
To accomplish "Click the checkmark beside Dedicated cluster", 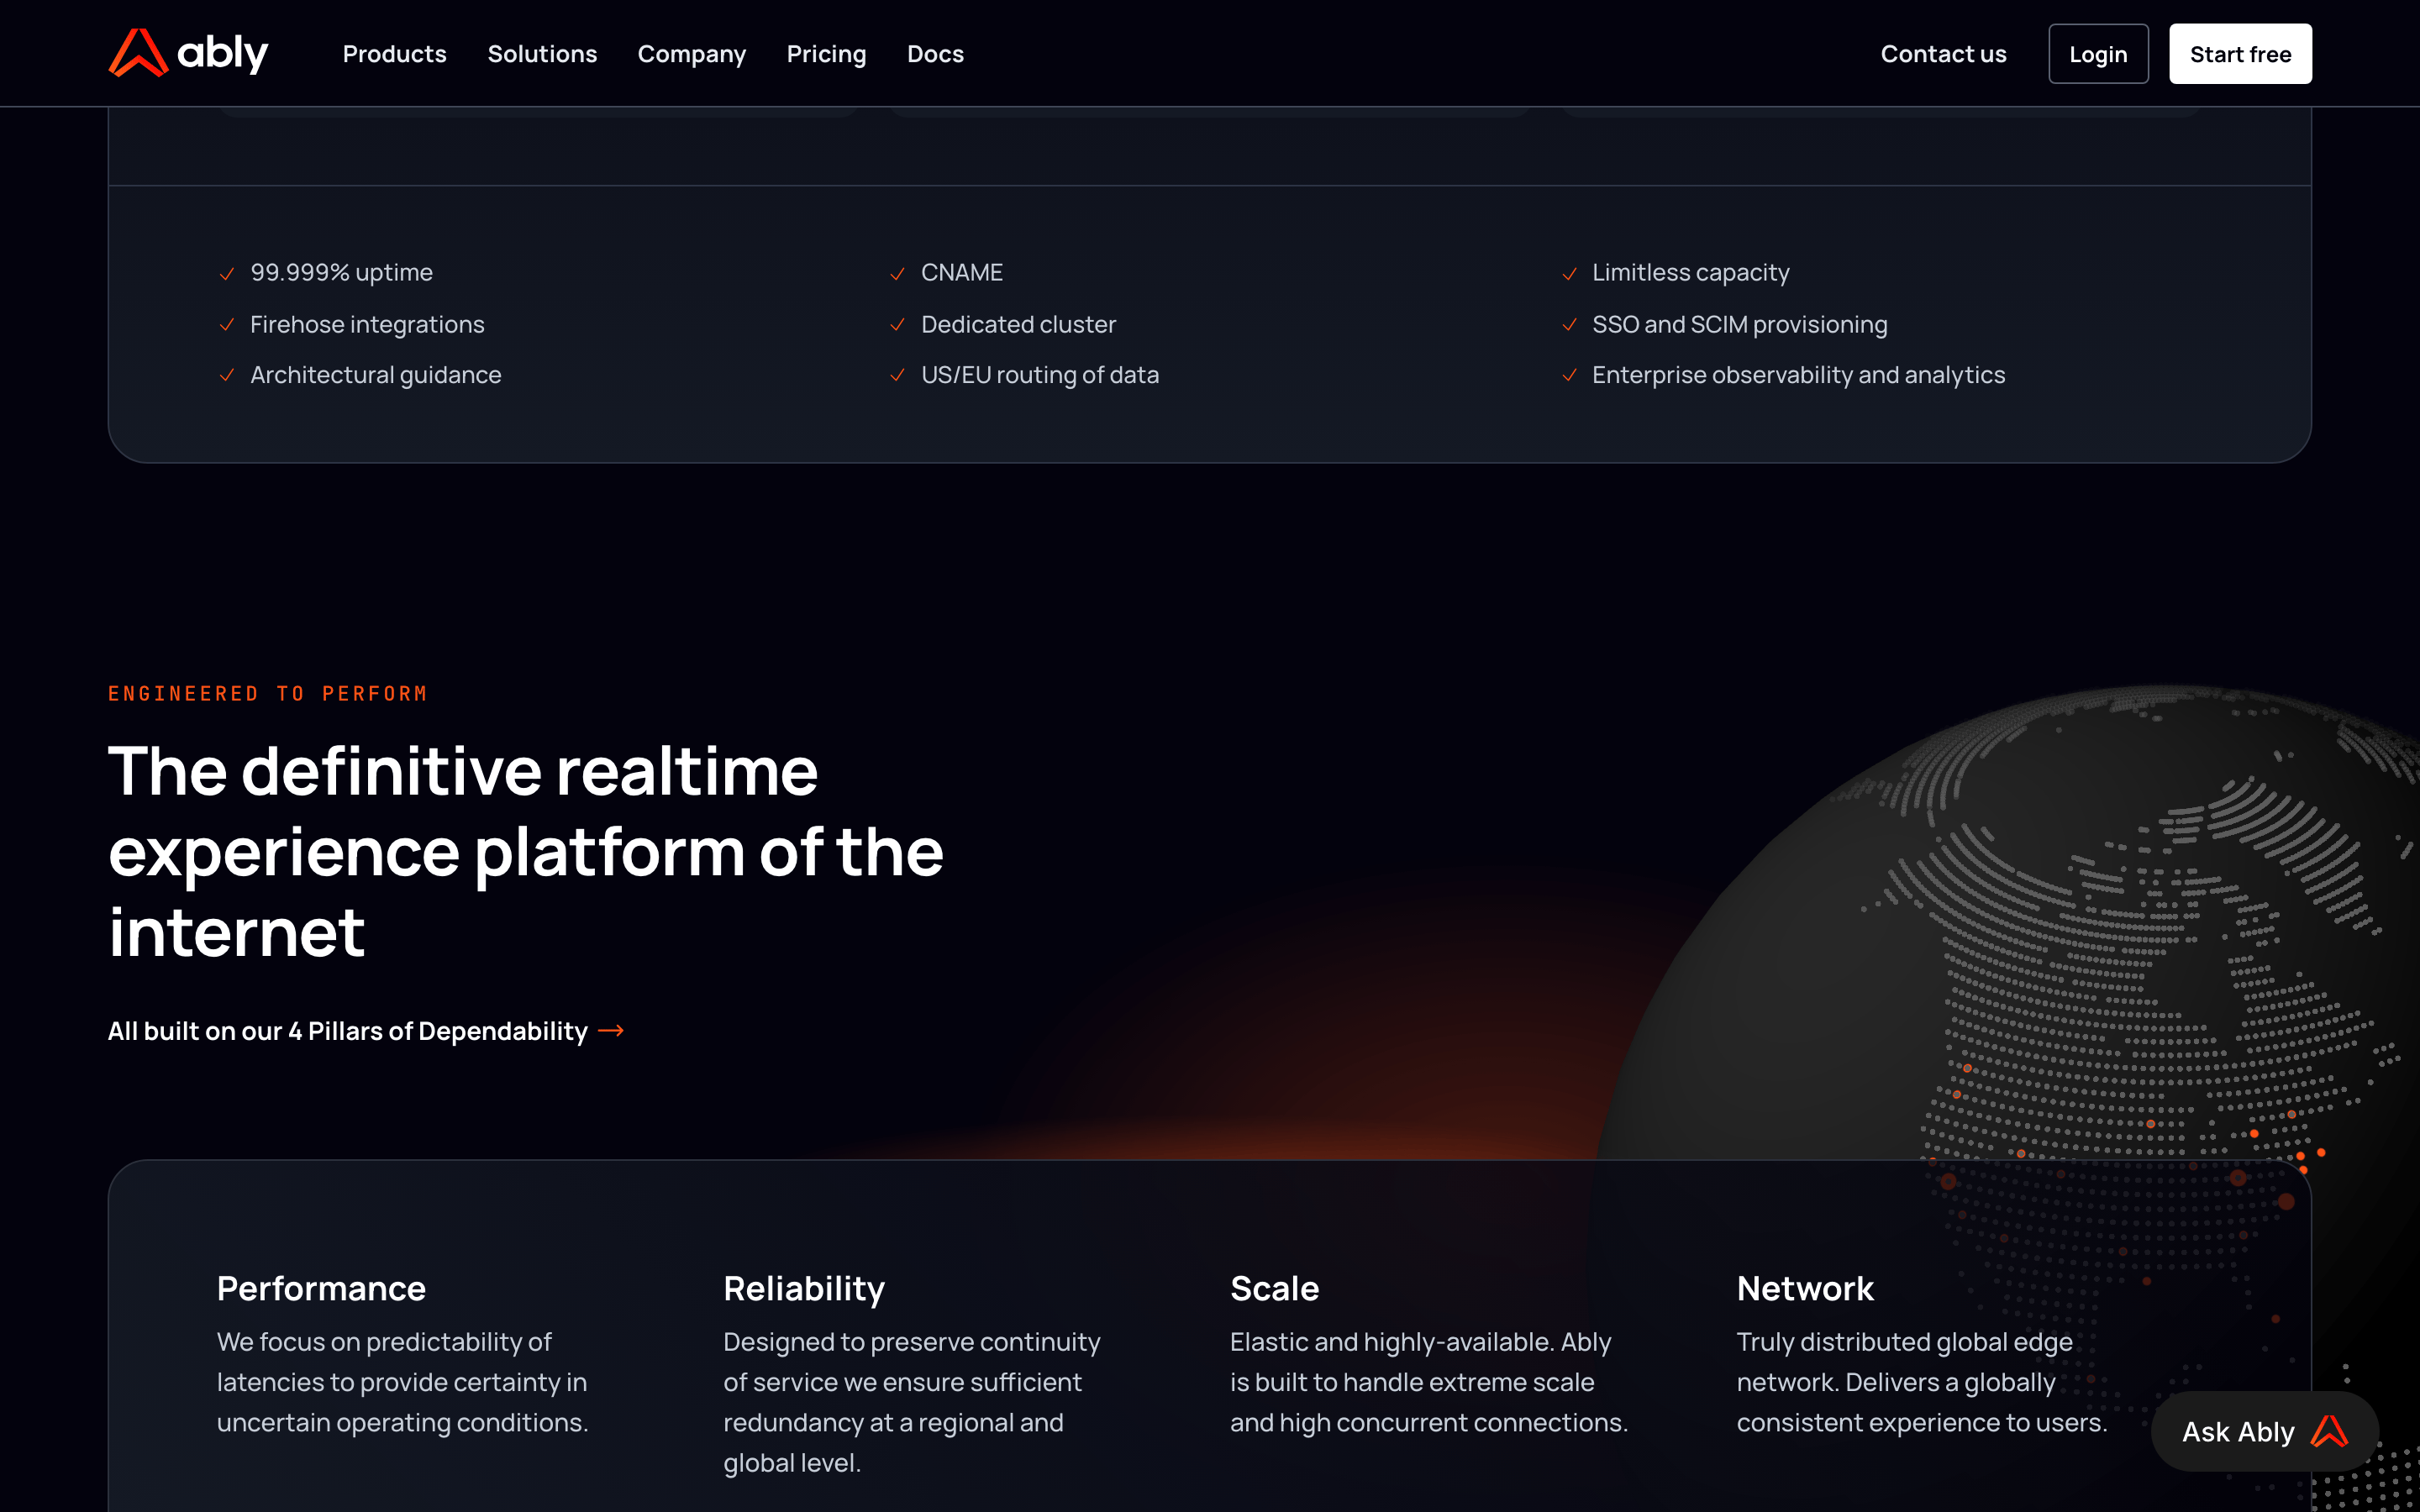I will pyautogui.click(x=898, y=324).
